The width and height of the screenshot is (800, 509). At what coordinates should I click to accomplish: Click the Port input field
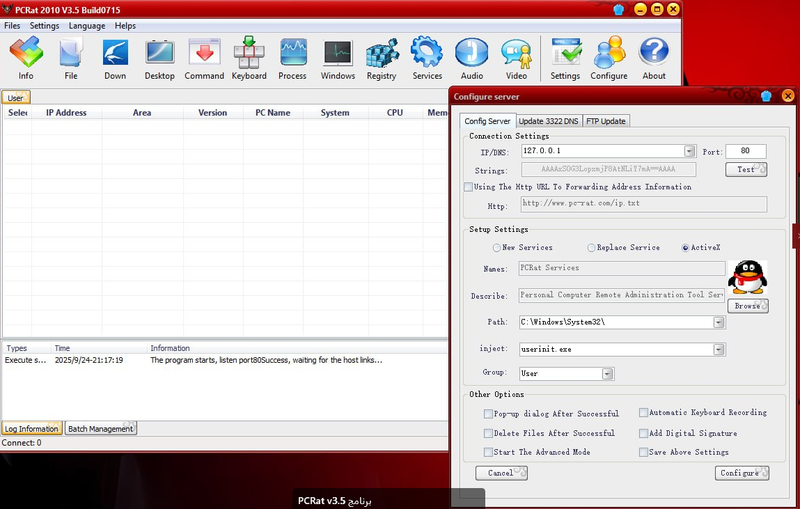(745, 151)
